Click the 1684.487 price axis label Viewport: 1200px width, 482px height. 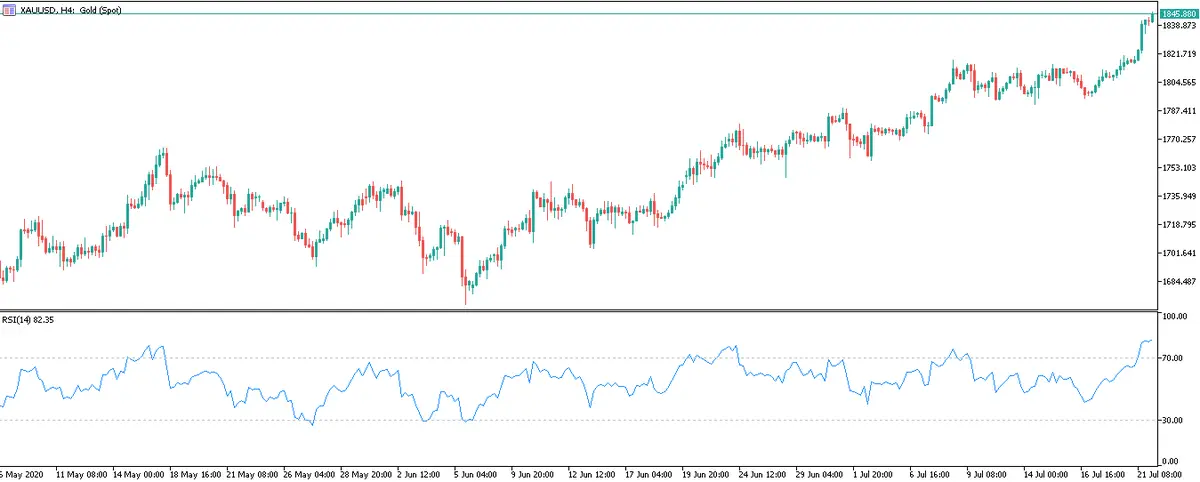tap(1177, 281)
